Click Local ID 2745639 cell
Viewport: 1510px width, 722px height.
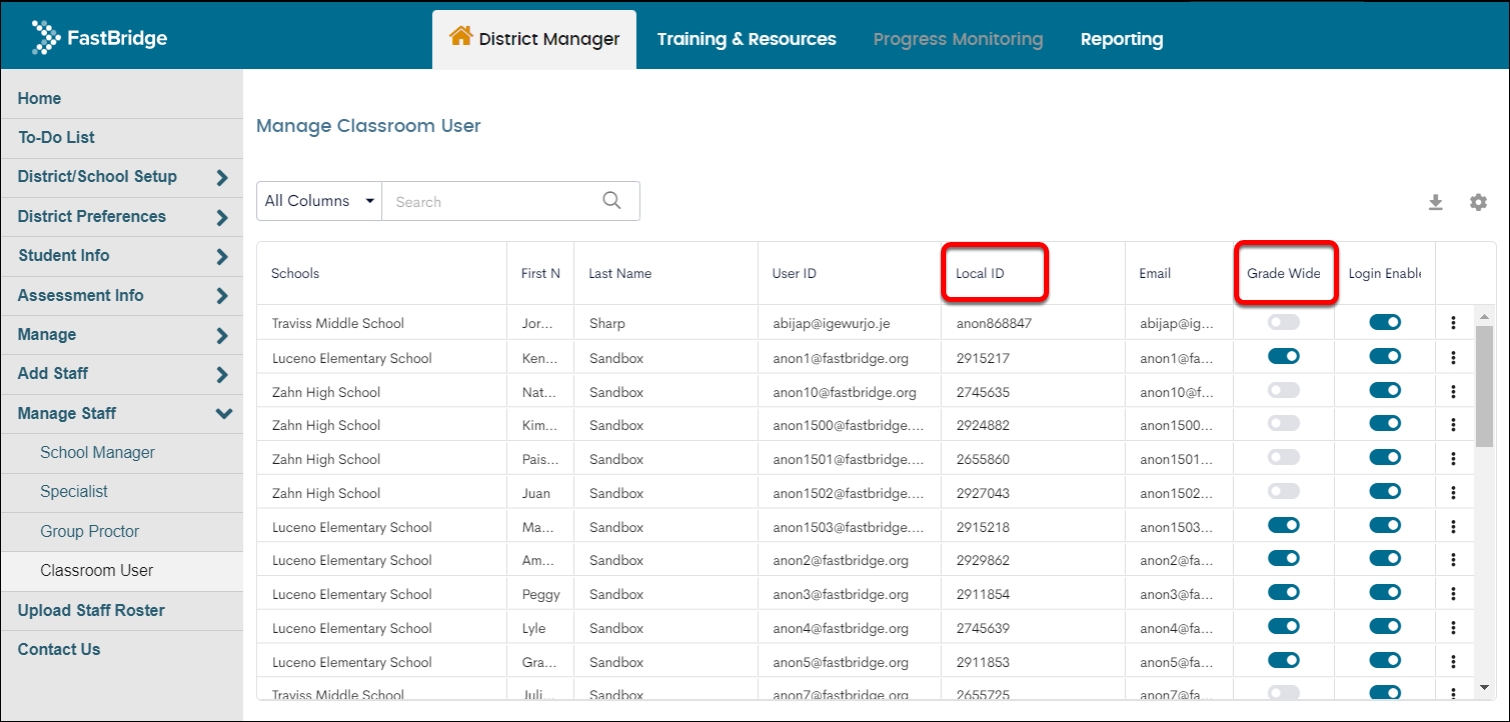click(983, 628)
